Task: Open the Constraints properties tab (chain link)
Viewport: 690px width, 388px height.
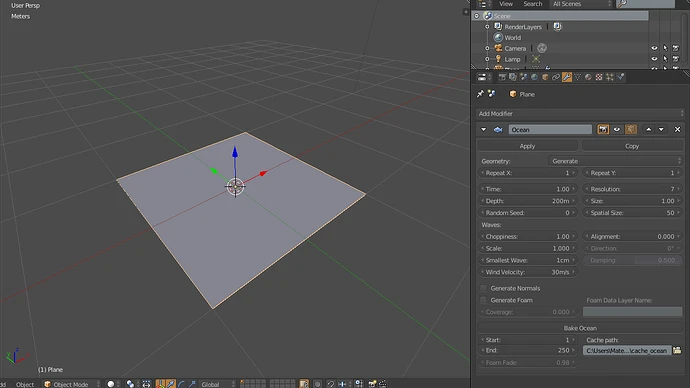Action: tap(556, 77)
